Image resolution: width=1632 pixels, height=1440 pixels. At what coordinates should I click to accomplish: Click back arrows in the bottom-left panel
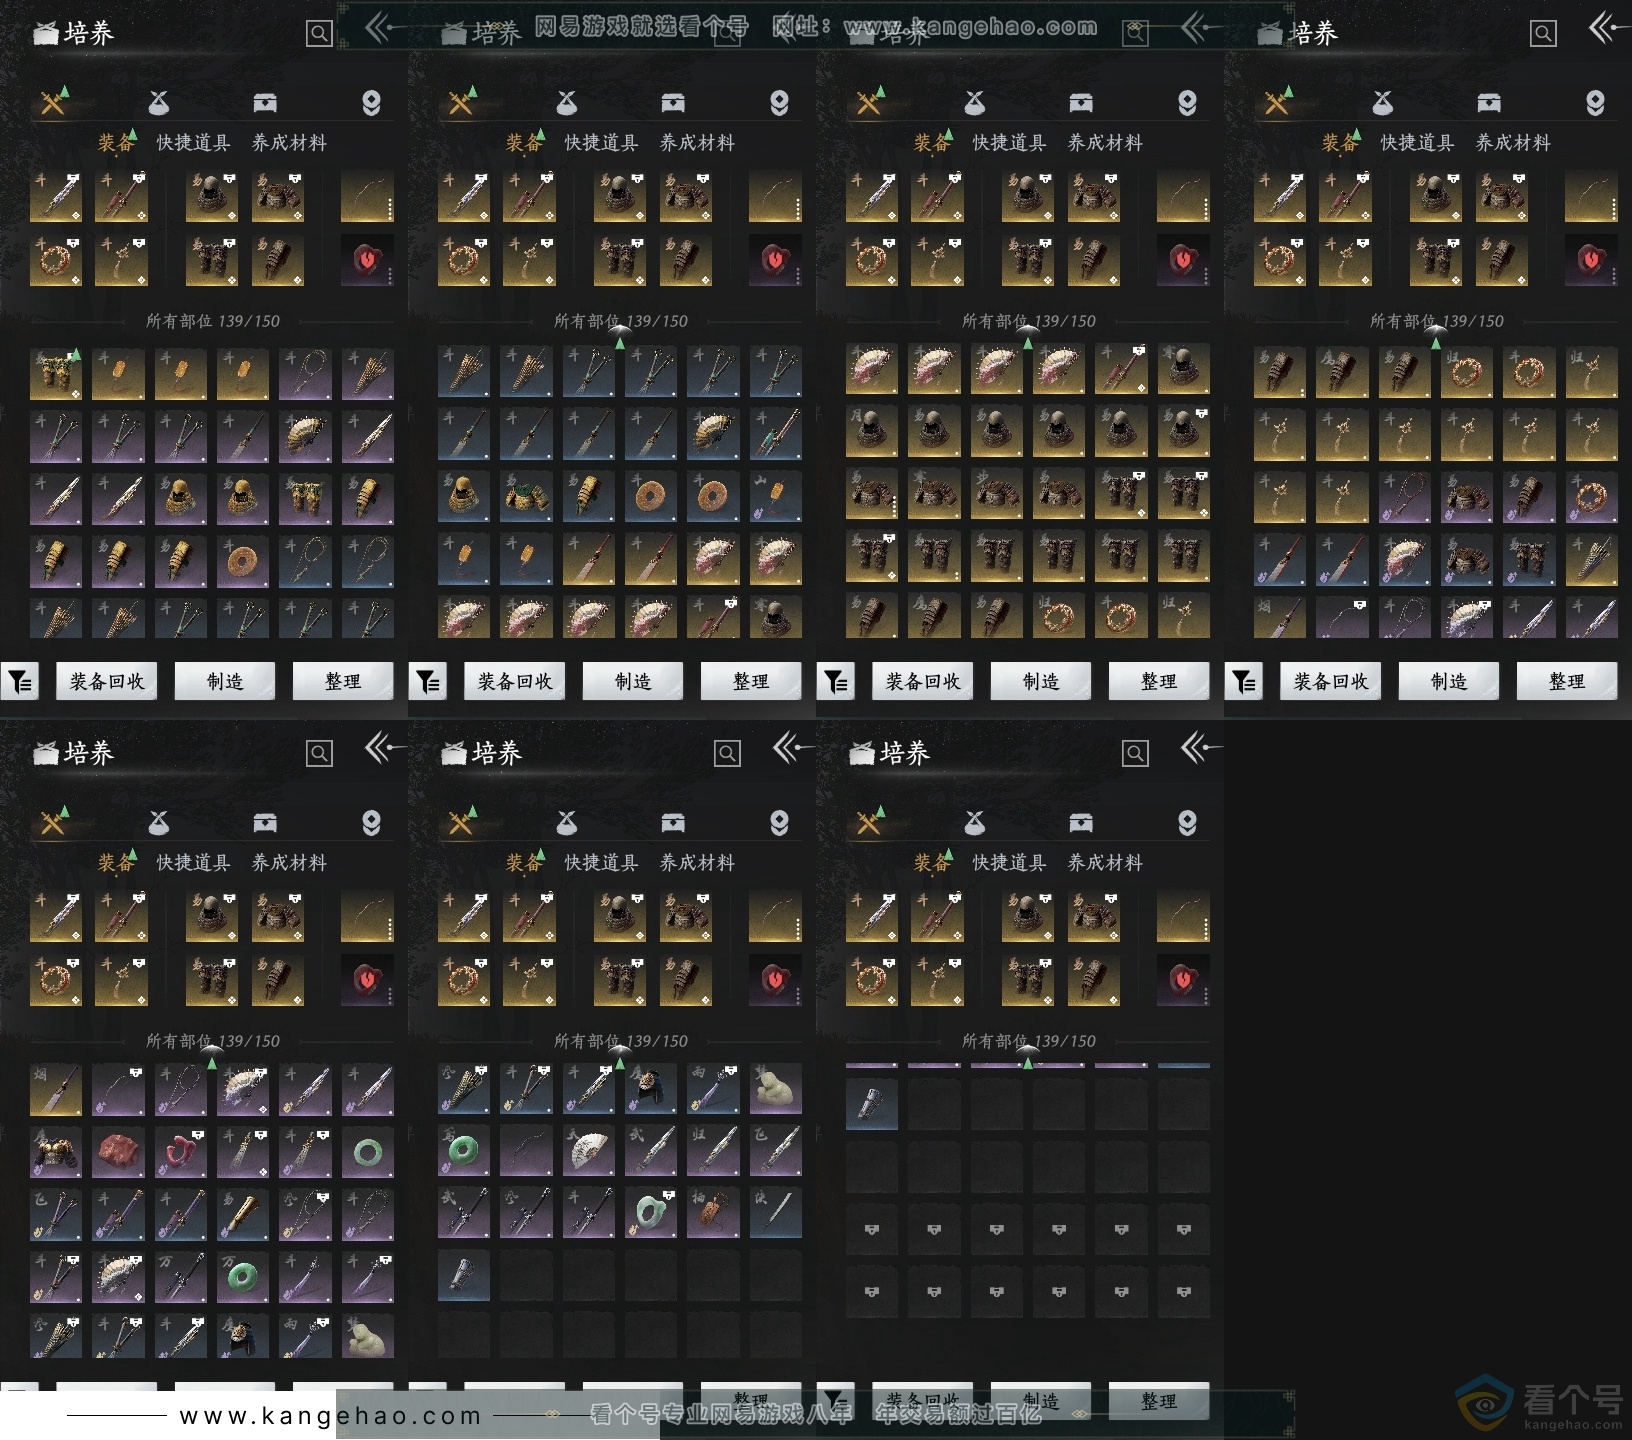tap(384, 748)
